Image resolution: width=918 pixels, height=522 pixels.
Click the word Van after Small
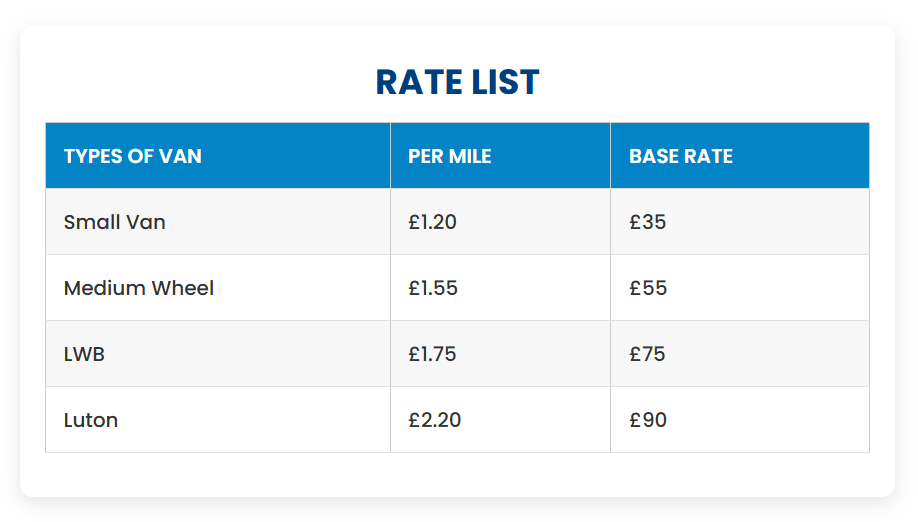[x=143, y=222]
